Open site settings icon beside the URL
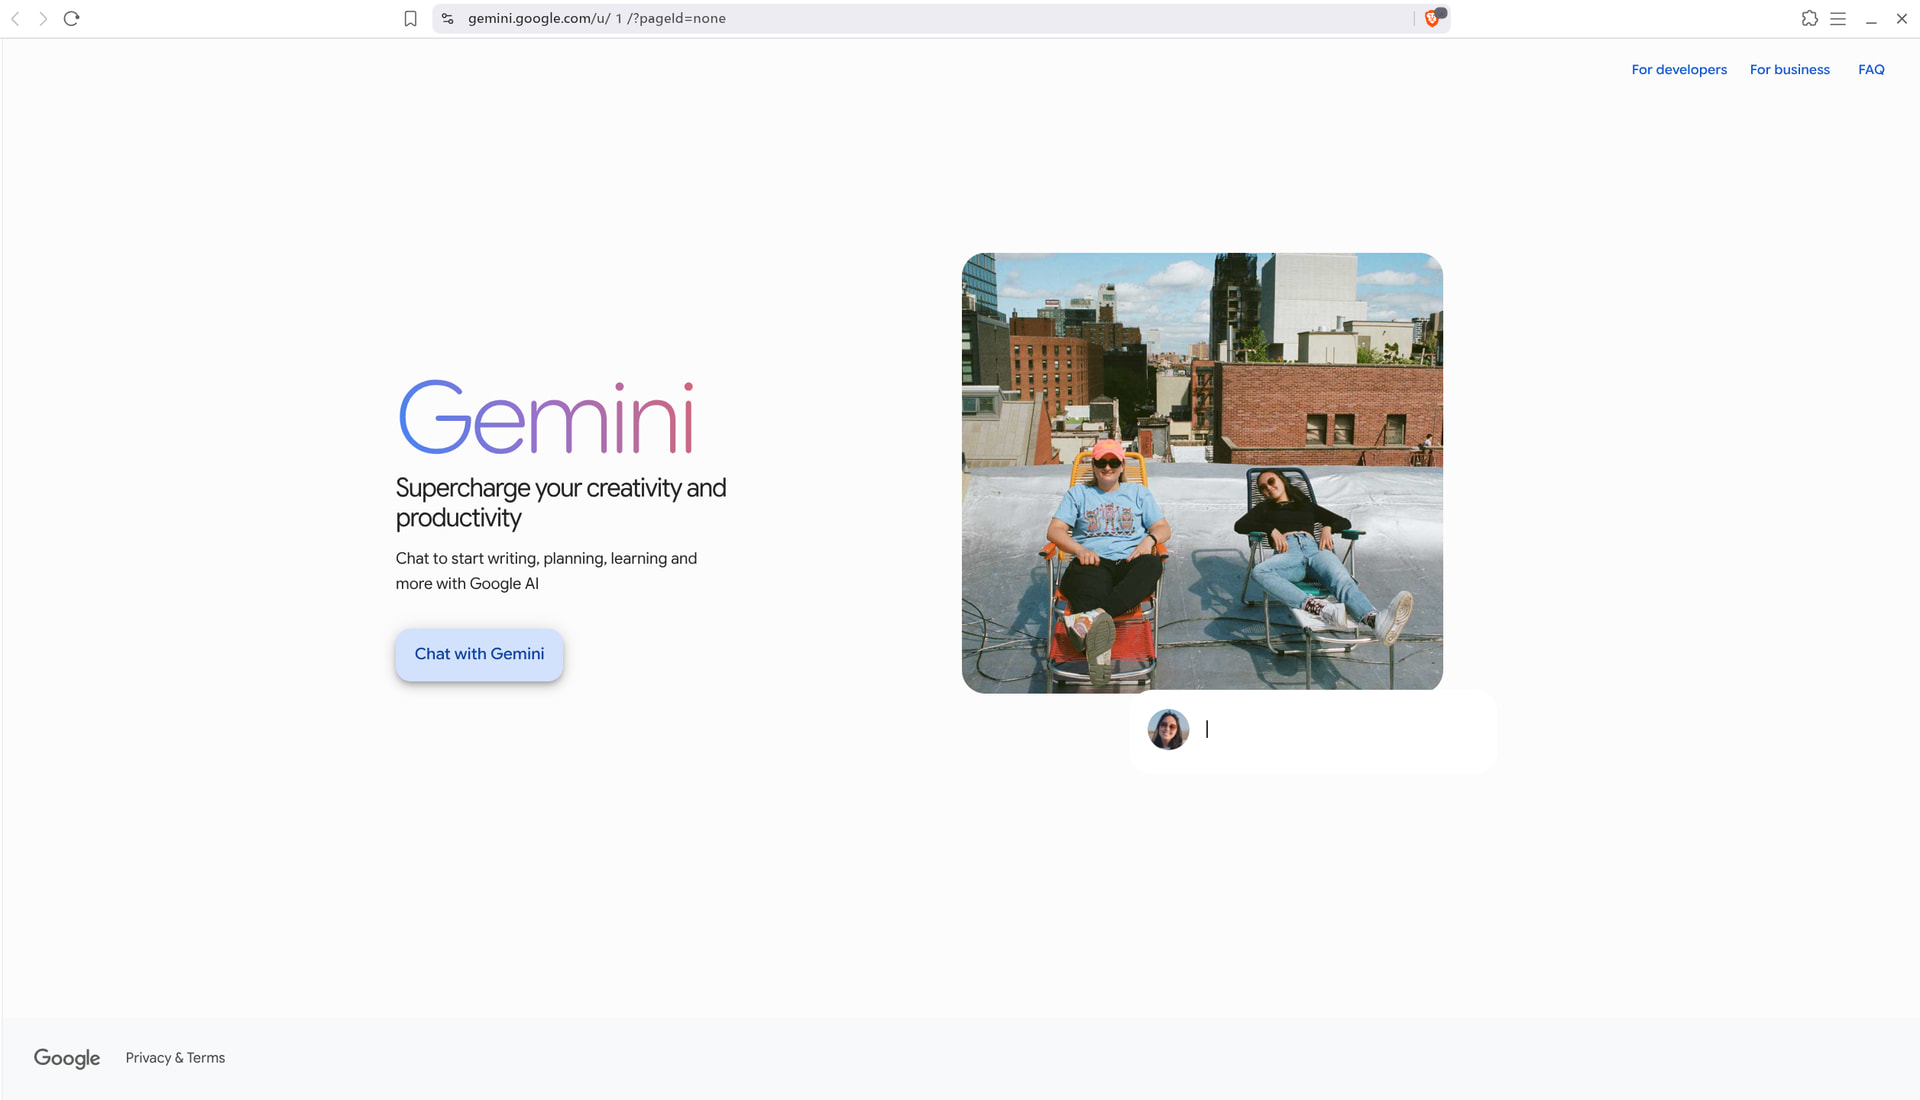The width and height of the screenshot is (1920, 1100). [448, 19]
